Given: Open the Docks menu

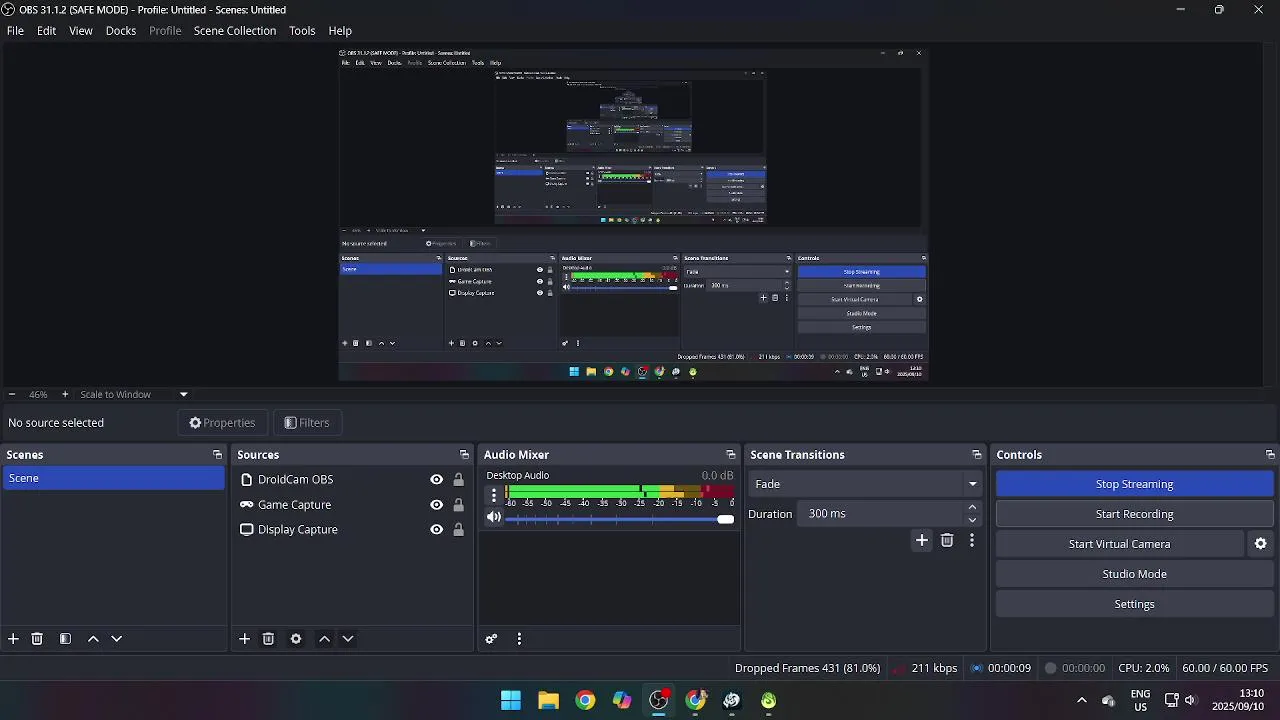Looking at the screenshot, I should point(121,31).
